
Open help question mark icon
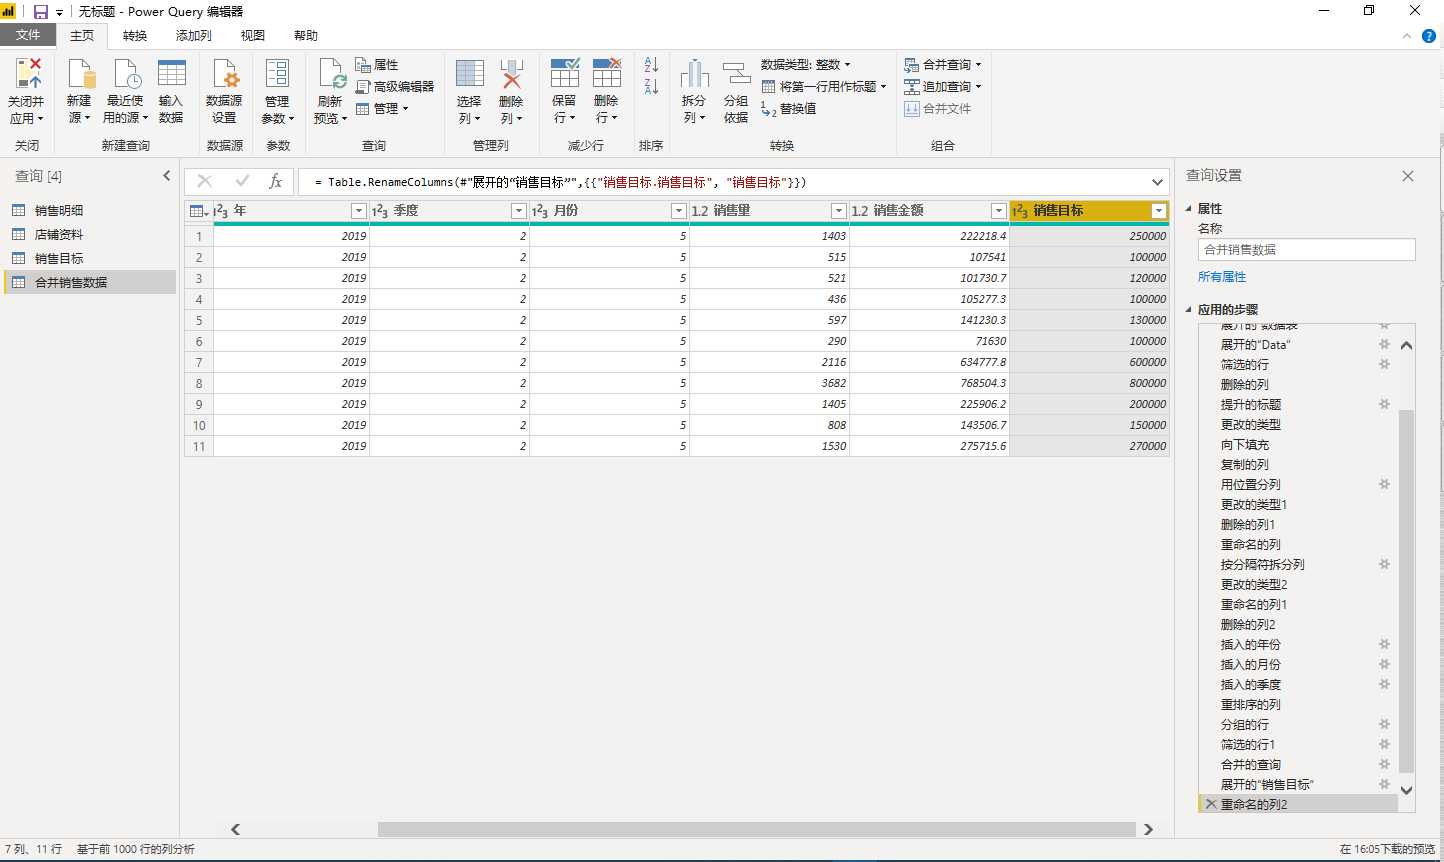pos(1429,36)
